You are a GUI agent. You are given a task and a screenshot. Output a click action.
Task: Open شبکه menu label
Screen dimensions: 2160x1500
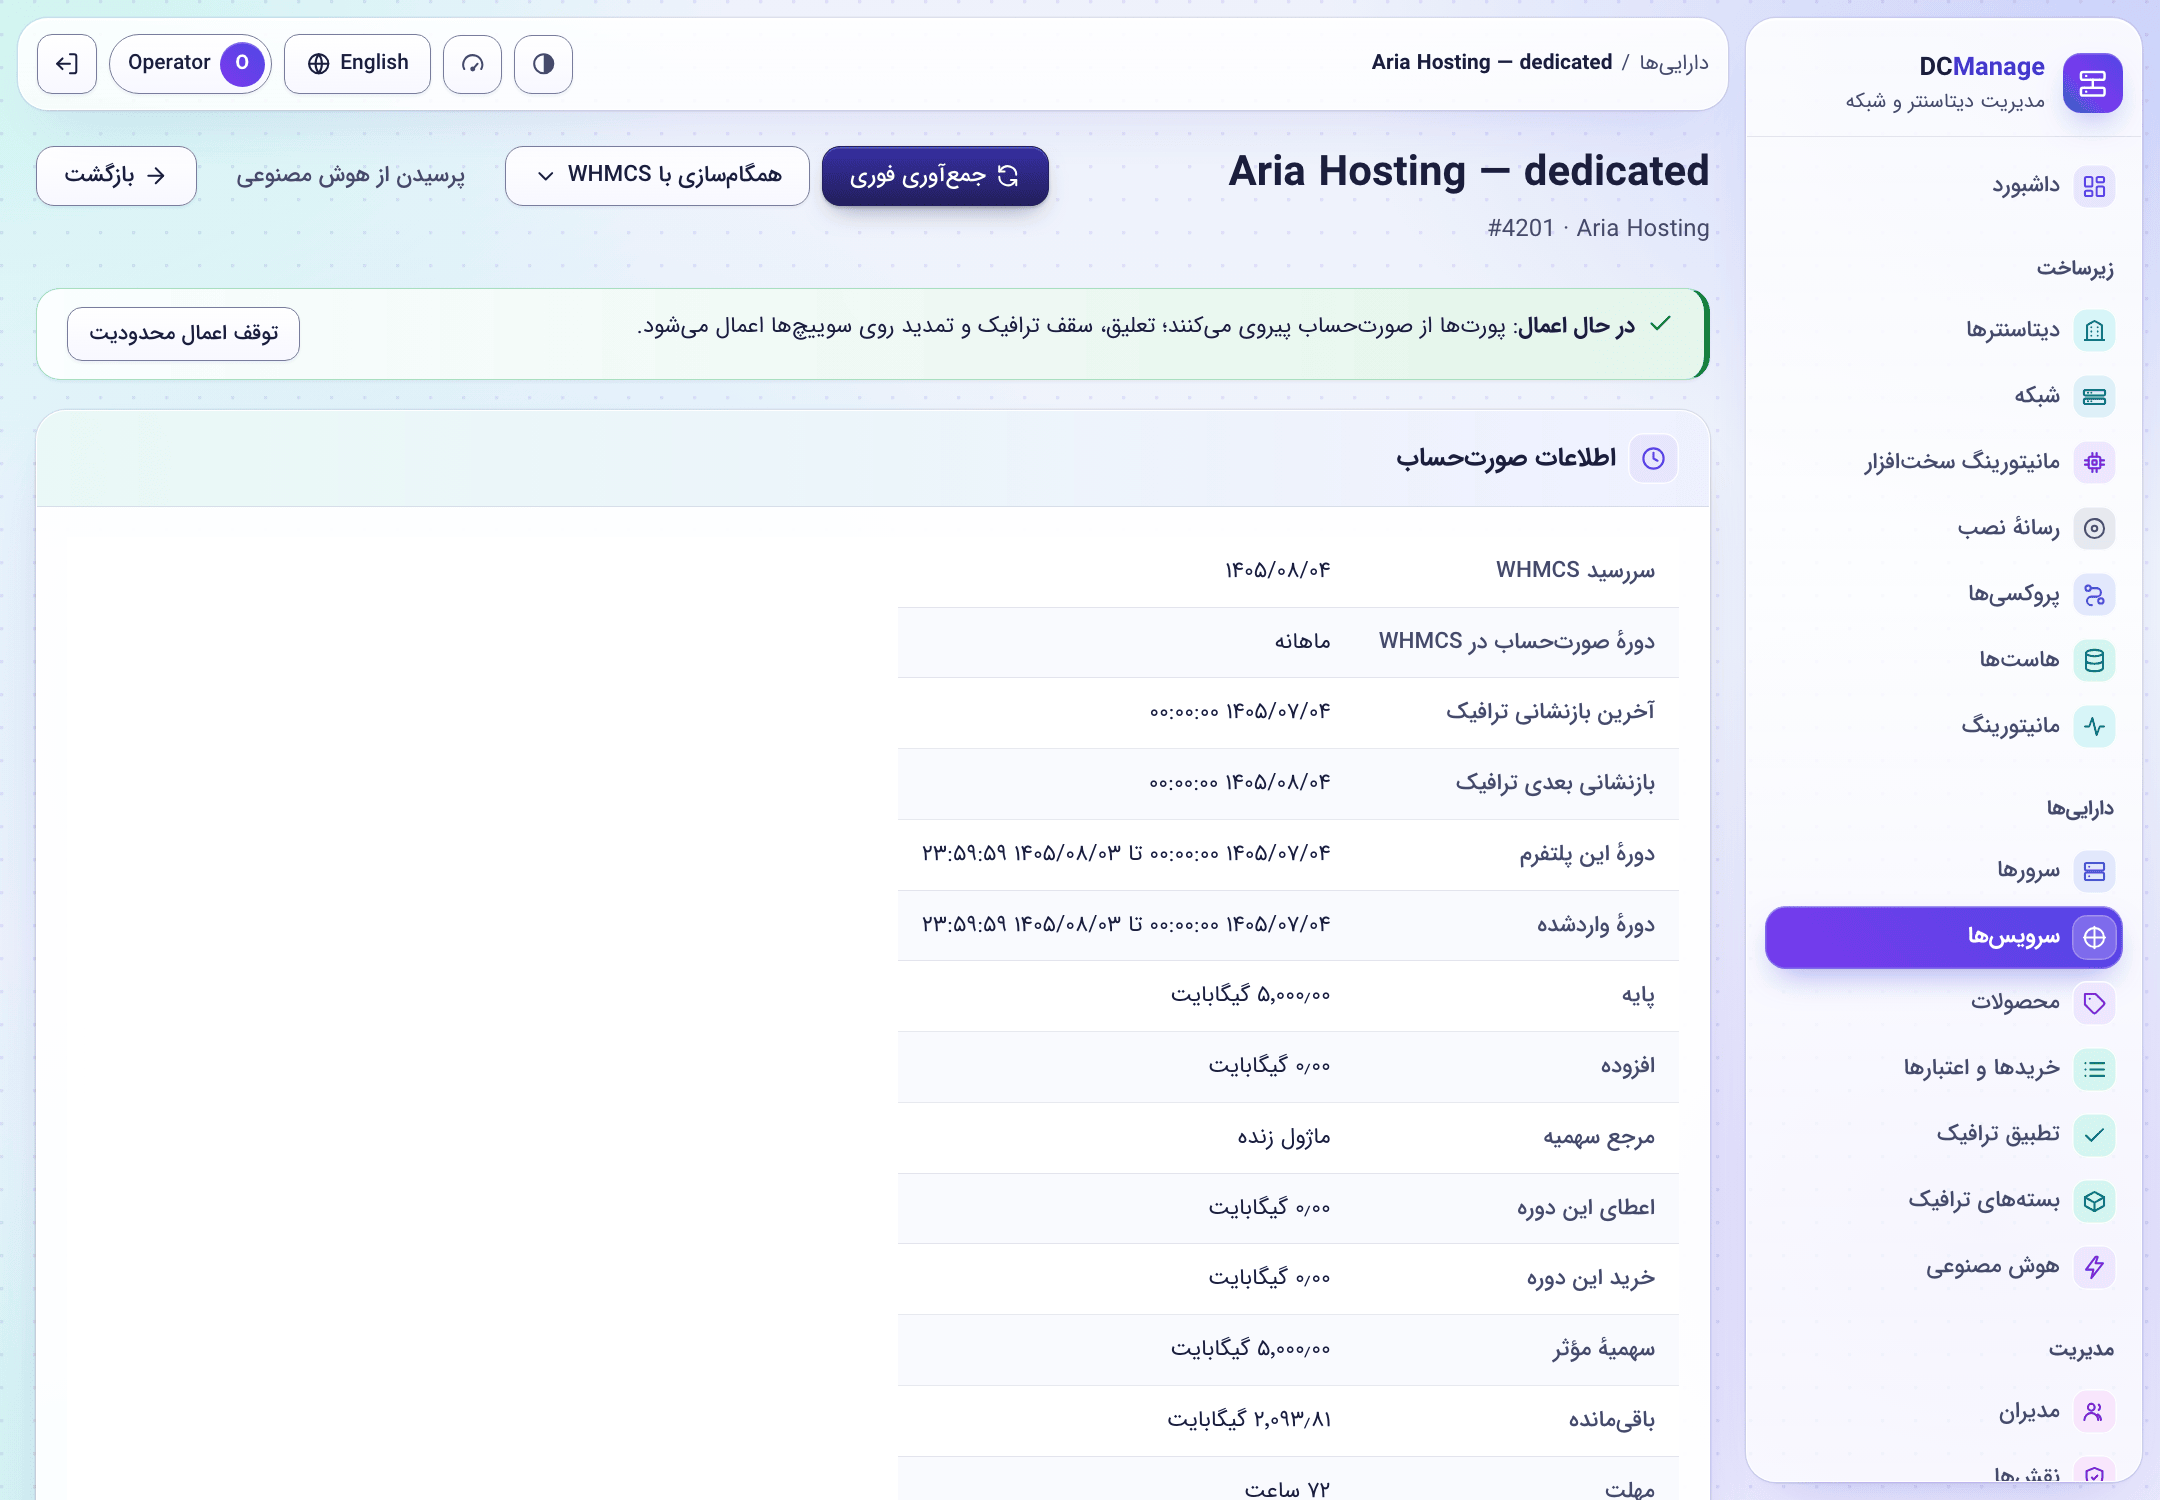[2037, 395]
